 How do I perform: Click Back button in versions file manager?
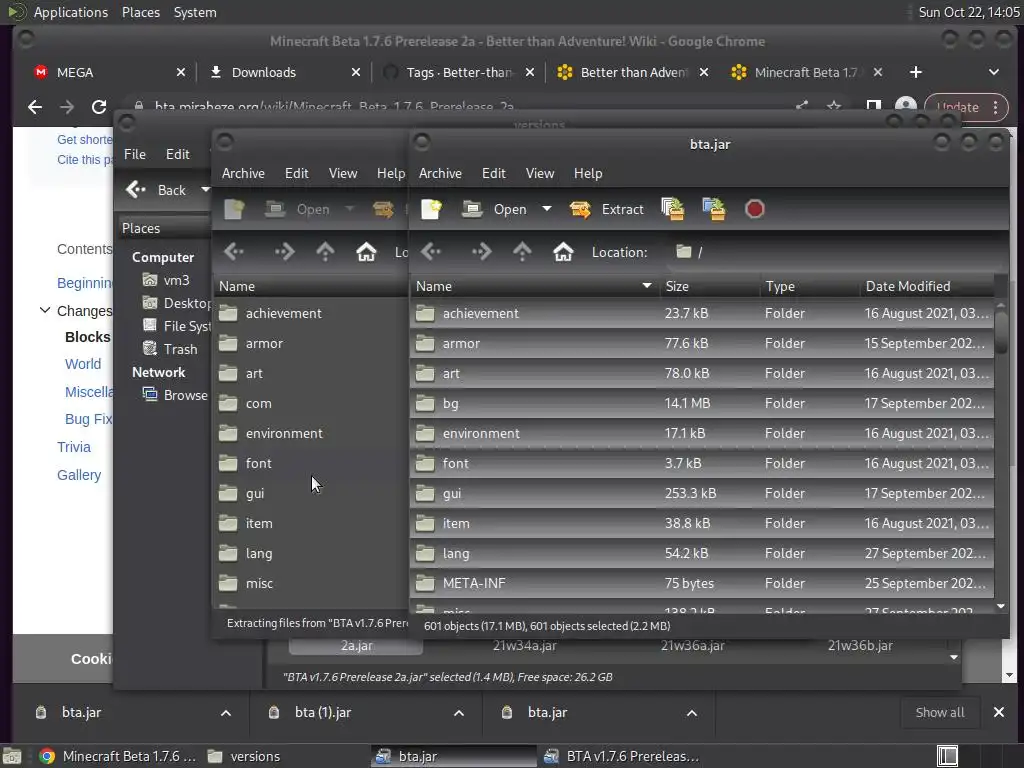(x=156, y=190)
